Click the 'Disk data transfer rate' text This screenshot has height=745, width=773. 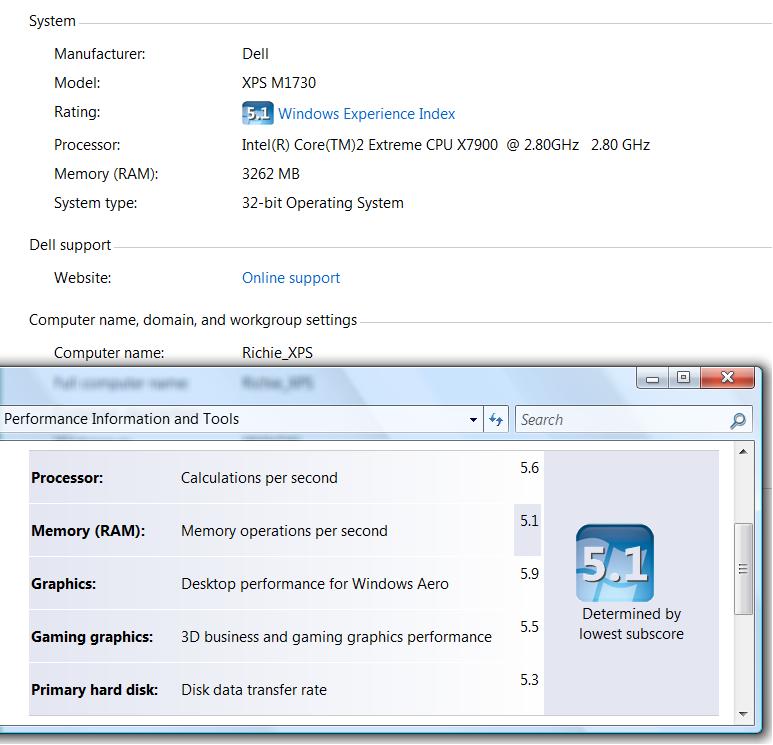point(254,690)
